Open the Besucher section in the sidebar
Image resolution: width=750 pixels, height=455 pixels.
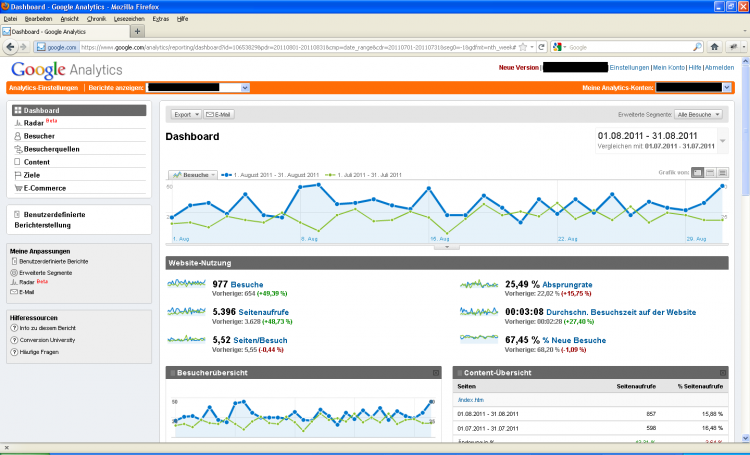(x=40, y=136)
